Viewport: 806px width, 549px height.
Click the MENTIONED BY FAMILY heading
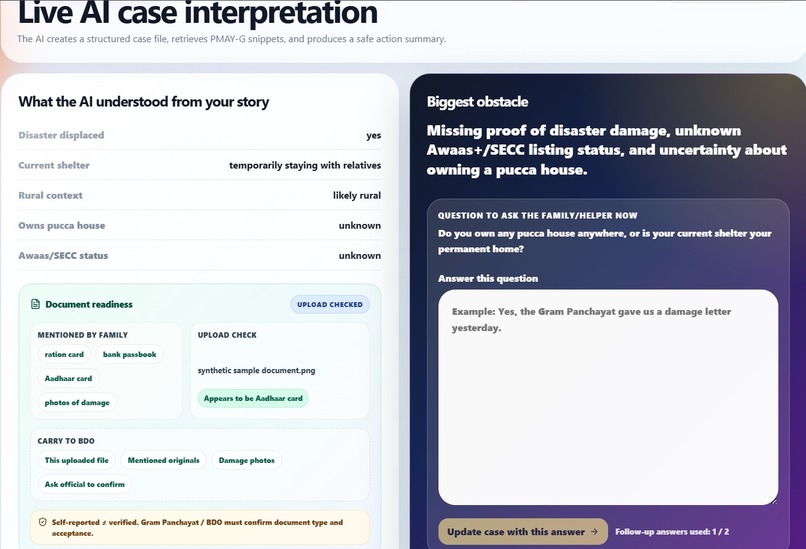coord(83,335)
